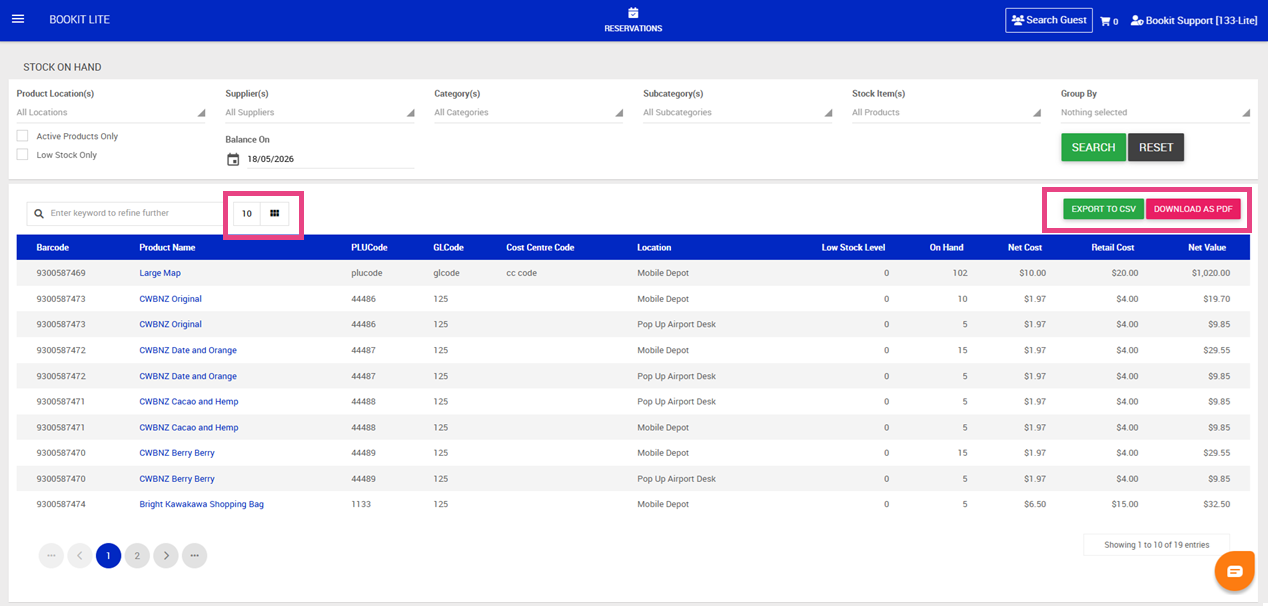Expand the All Suppliers dropdown
The width and height of the screenshot is (1268, 606).
[320, 113]
